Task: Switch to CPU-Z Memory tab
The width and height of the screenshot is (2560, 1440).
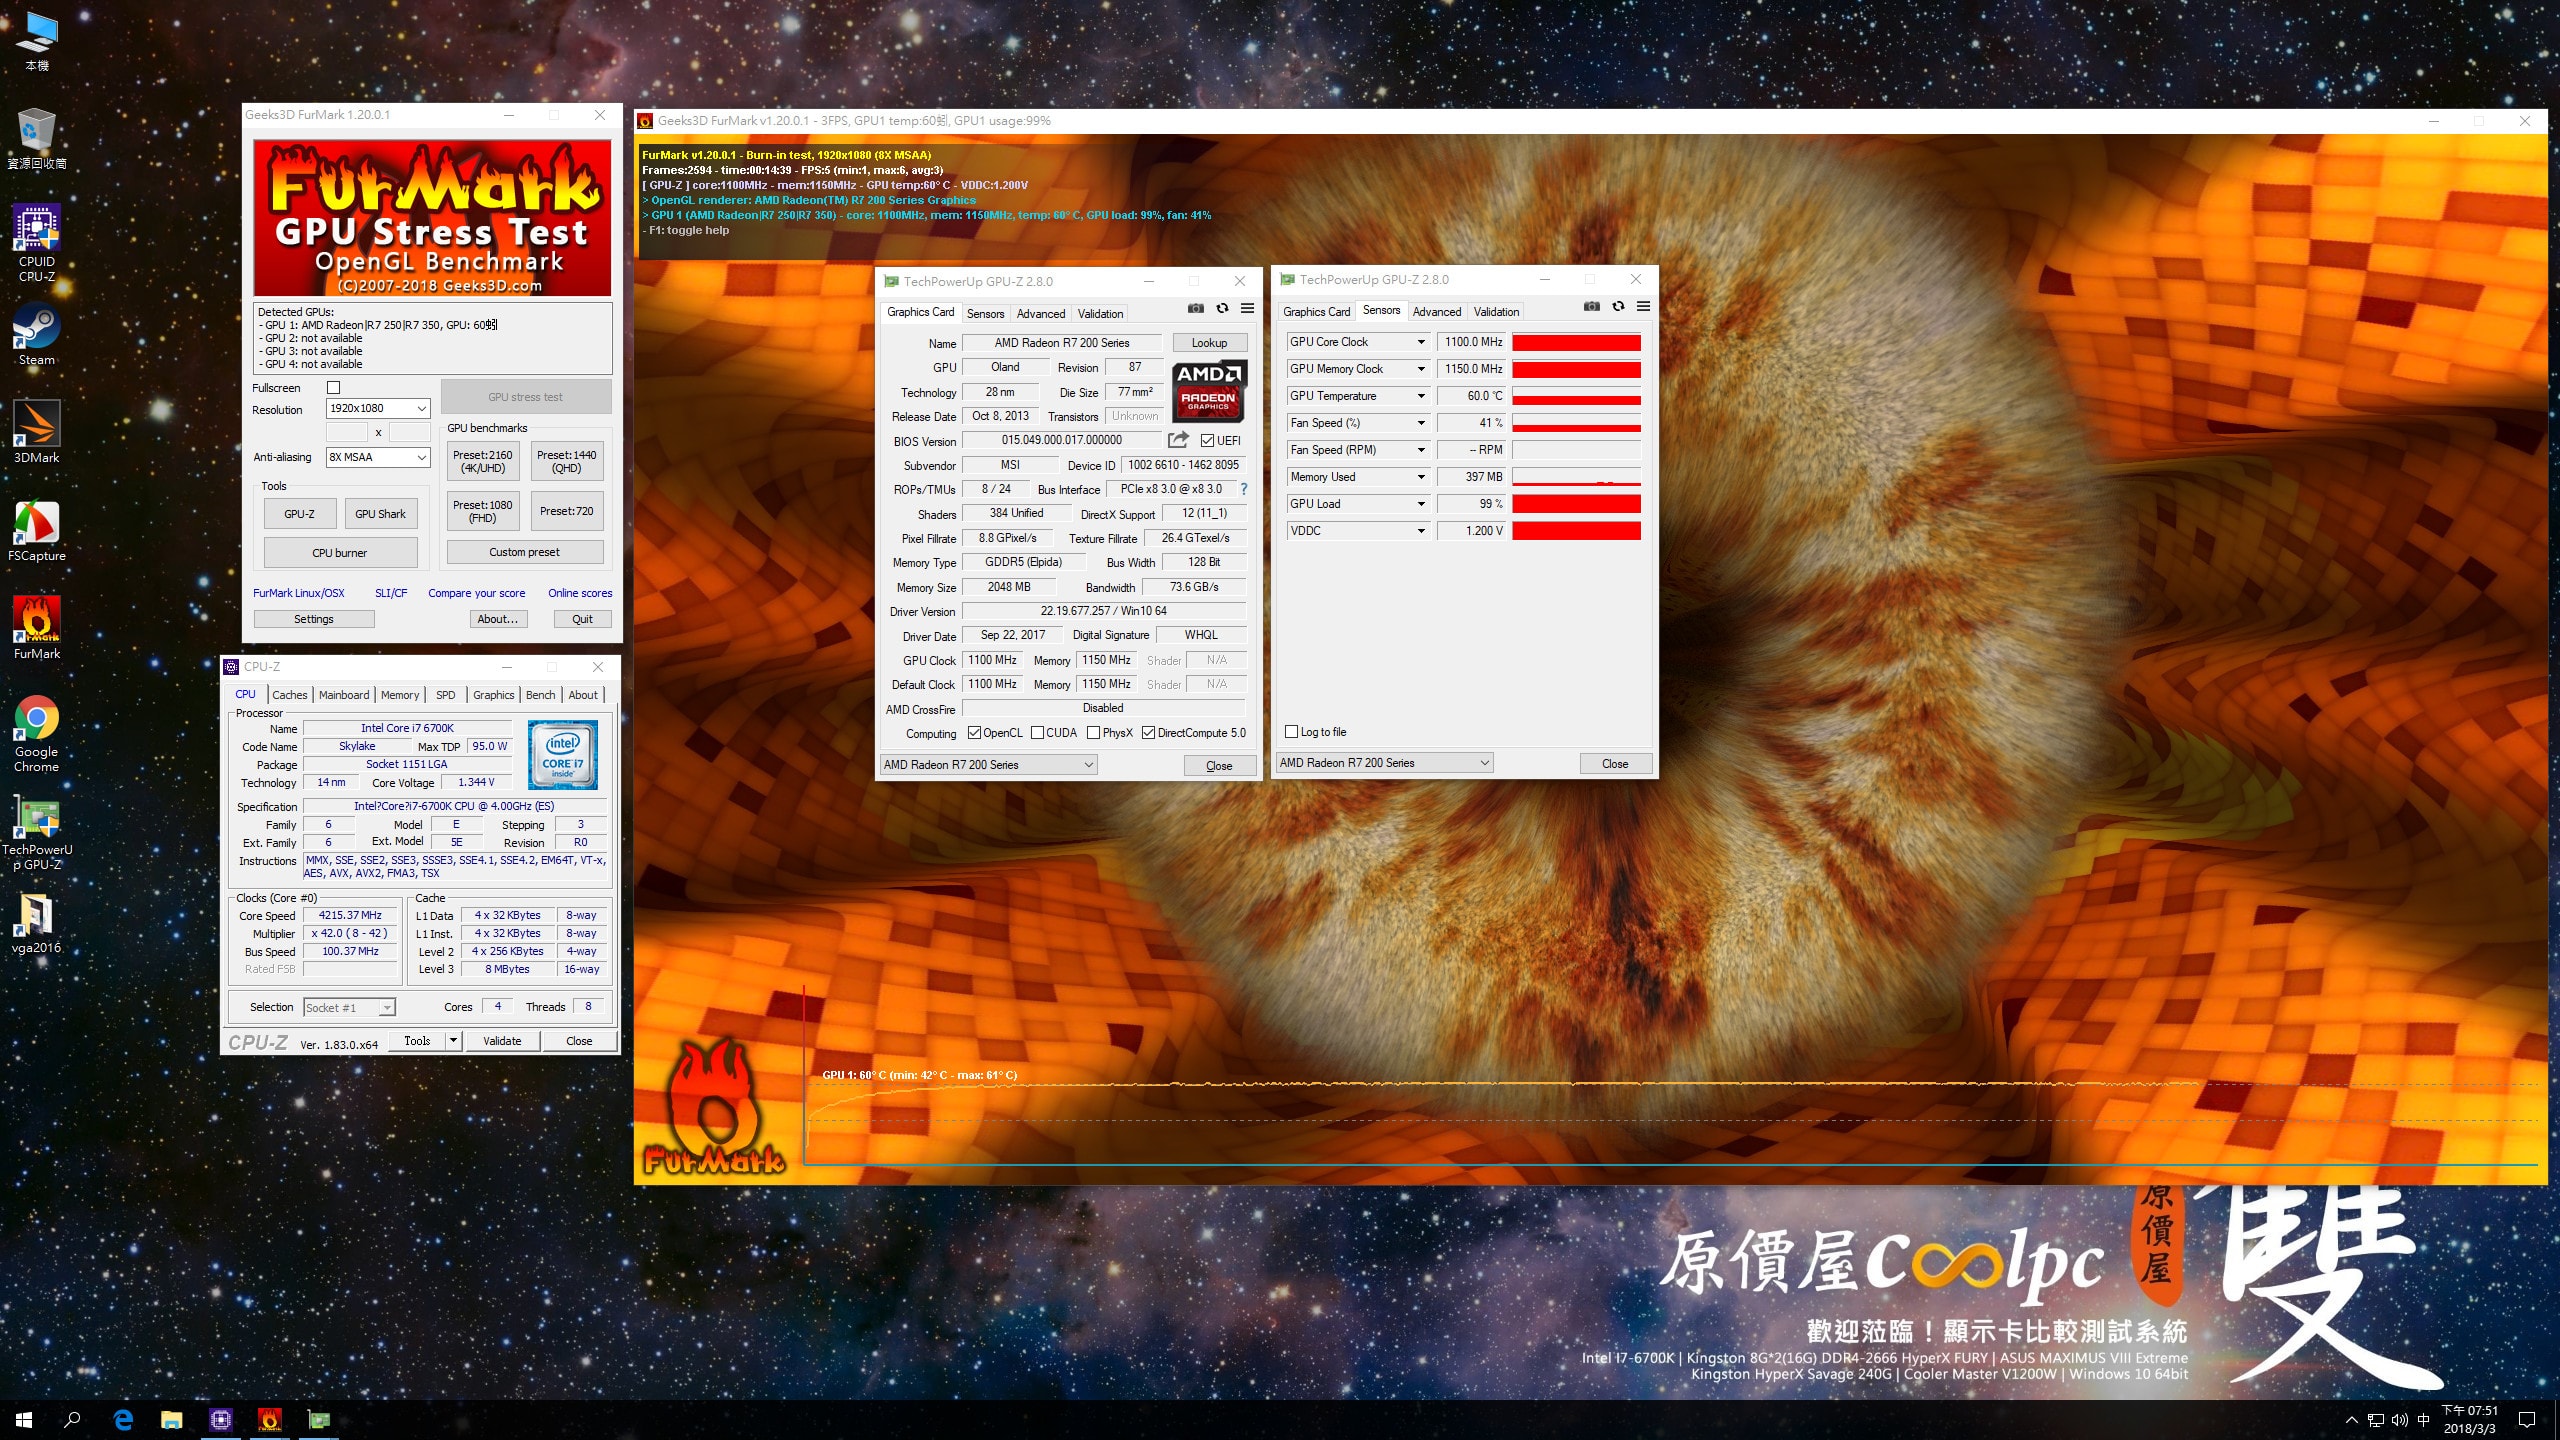Action: [400, 695]
